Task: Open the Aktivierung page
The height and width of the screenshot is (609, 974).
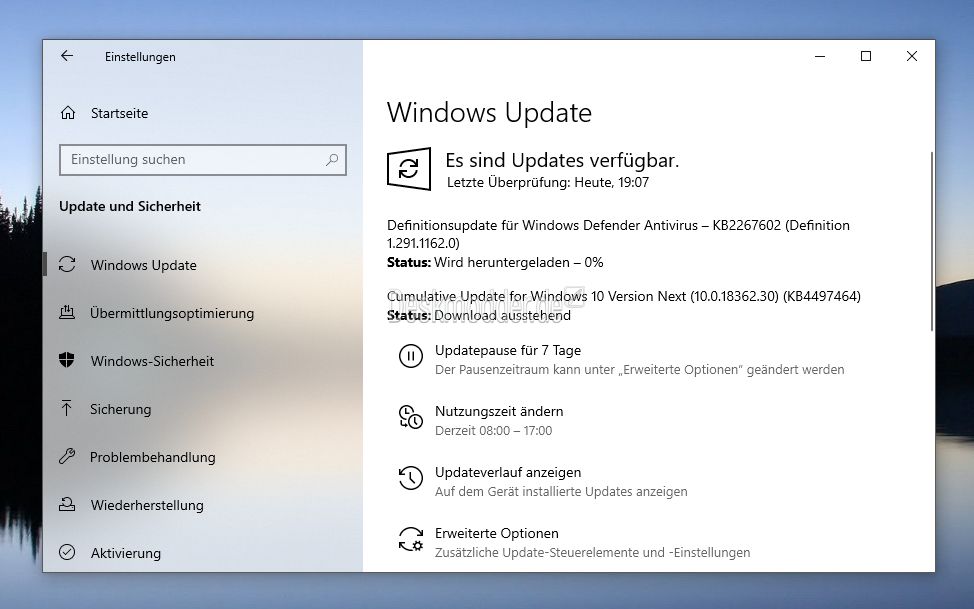Action: pyautogui.click(x=125, y=553)
